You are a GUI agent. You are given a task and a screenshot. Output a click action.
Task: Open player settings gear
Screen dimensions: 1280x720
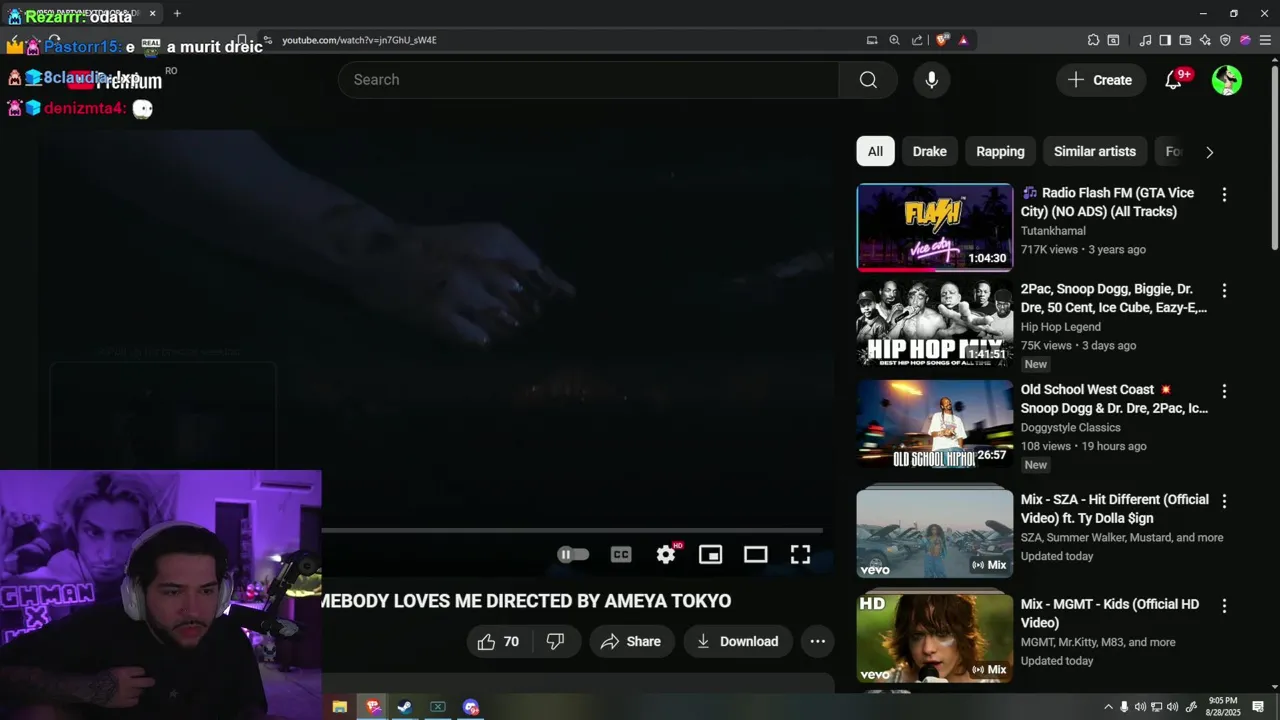pos(666,554)
